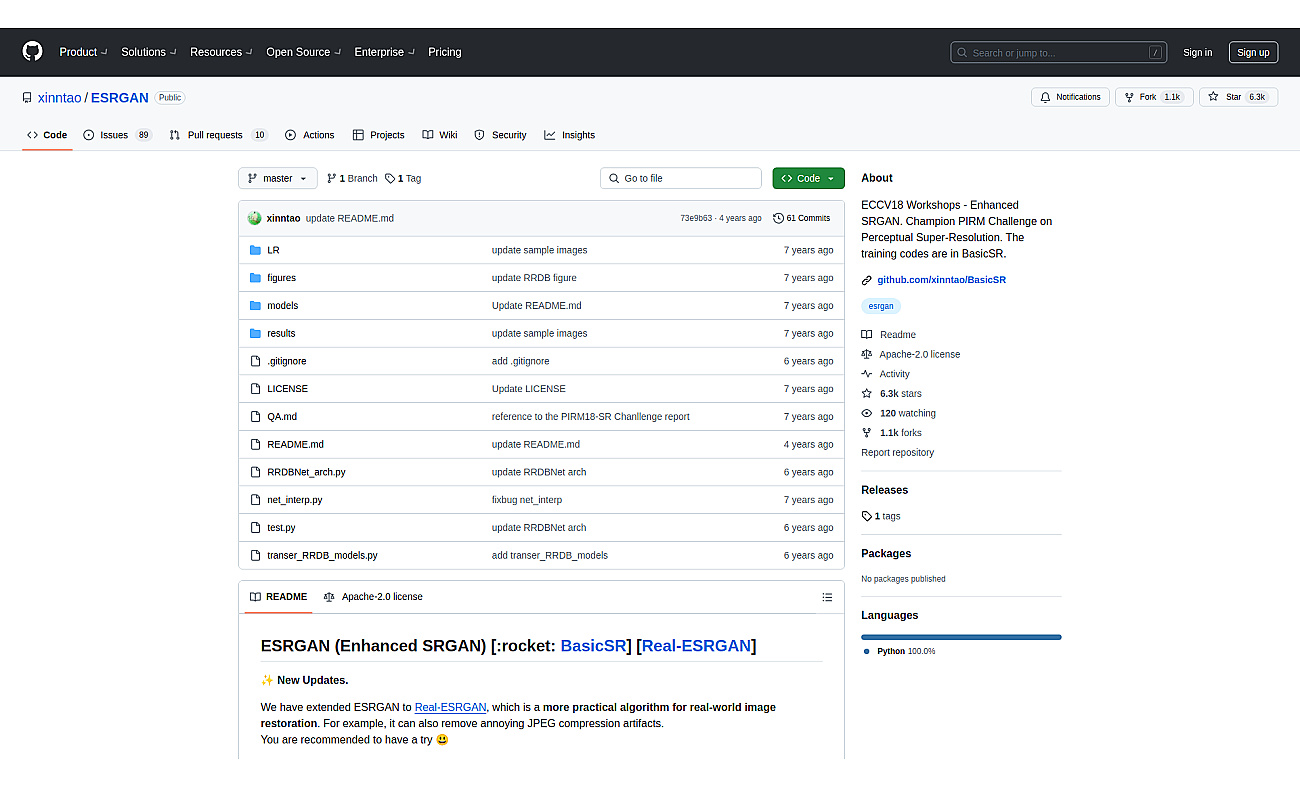Screen dimensions: 1300x788
Task: Select the Apache-2.0 license tab
Action: click(x=373, y=597)
